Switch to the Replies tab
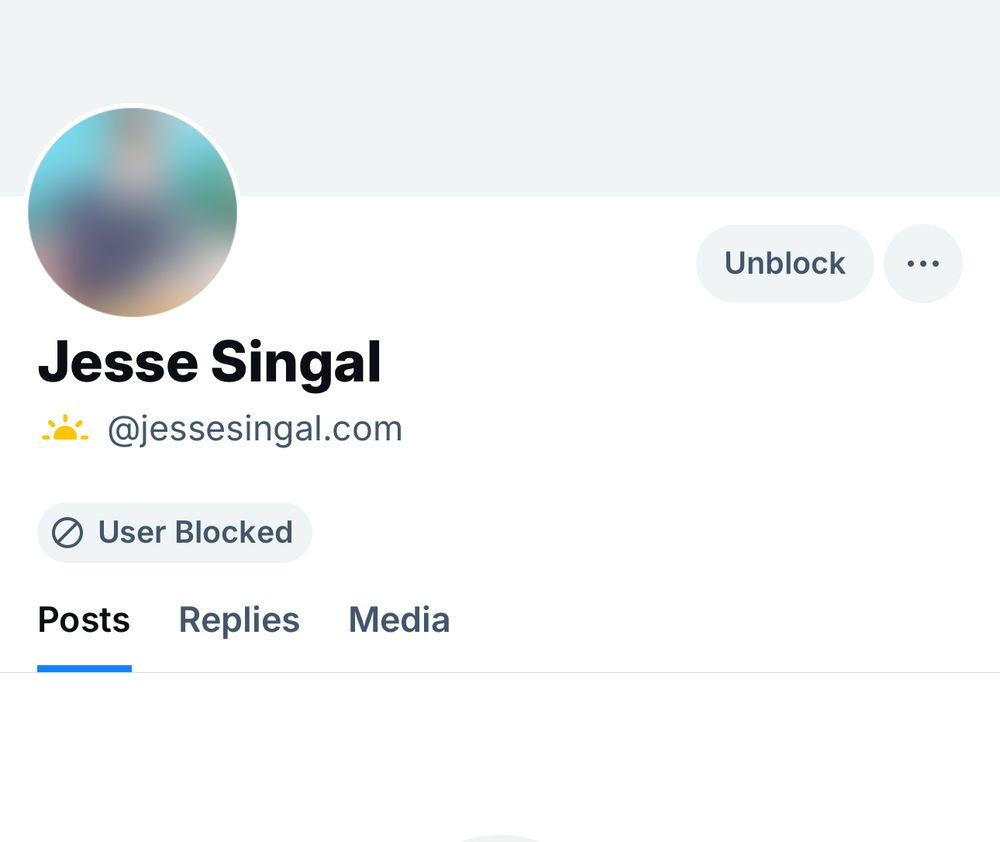 (x=239, y=620)
